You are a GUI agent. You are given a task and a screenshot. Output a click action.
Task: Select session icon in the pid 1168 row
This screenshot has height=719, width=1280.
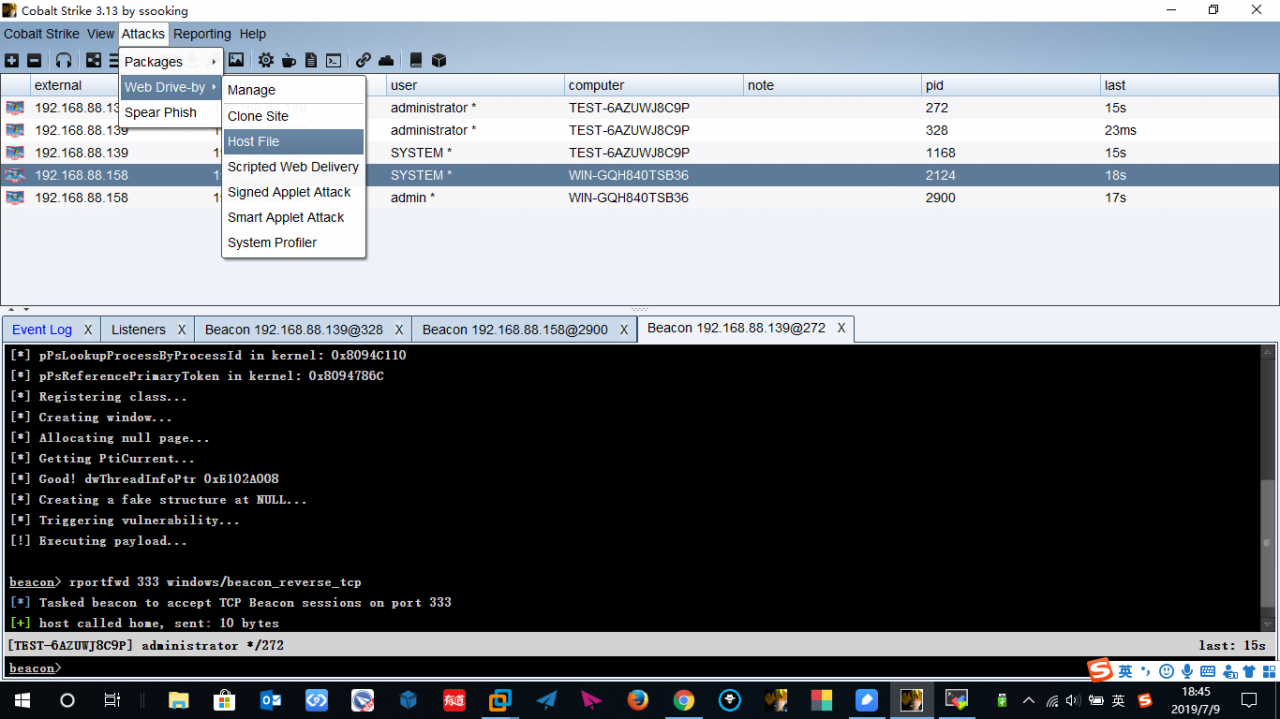(x=15, y=153)
